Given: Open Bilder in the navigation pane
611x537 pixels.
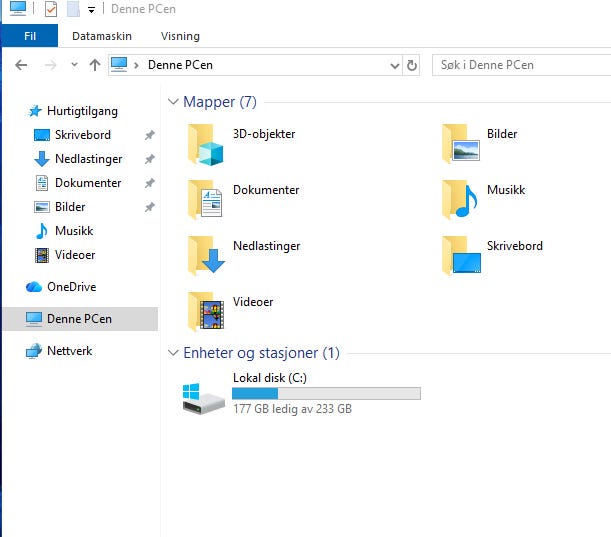Looking at the screenshot, I should [x=70, y=207].
